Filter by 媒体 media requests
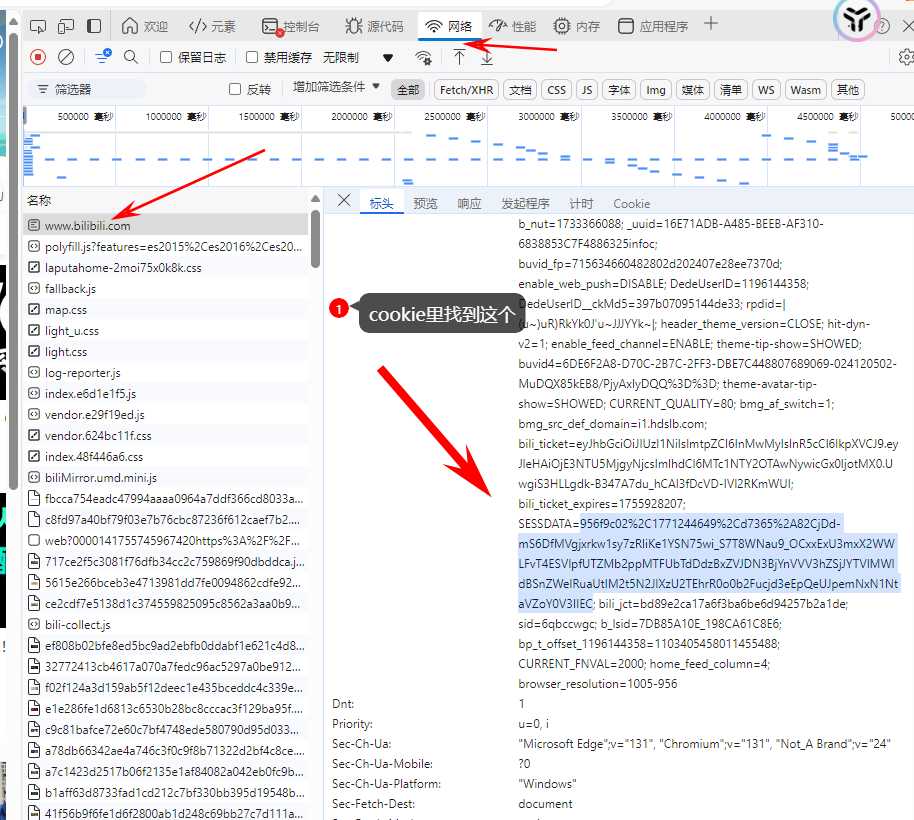The width and height of the screenshot is (914, 820). [692, 90]
